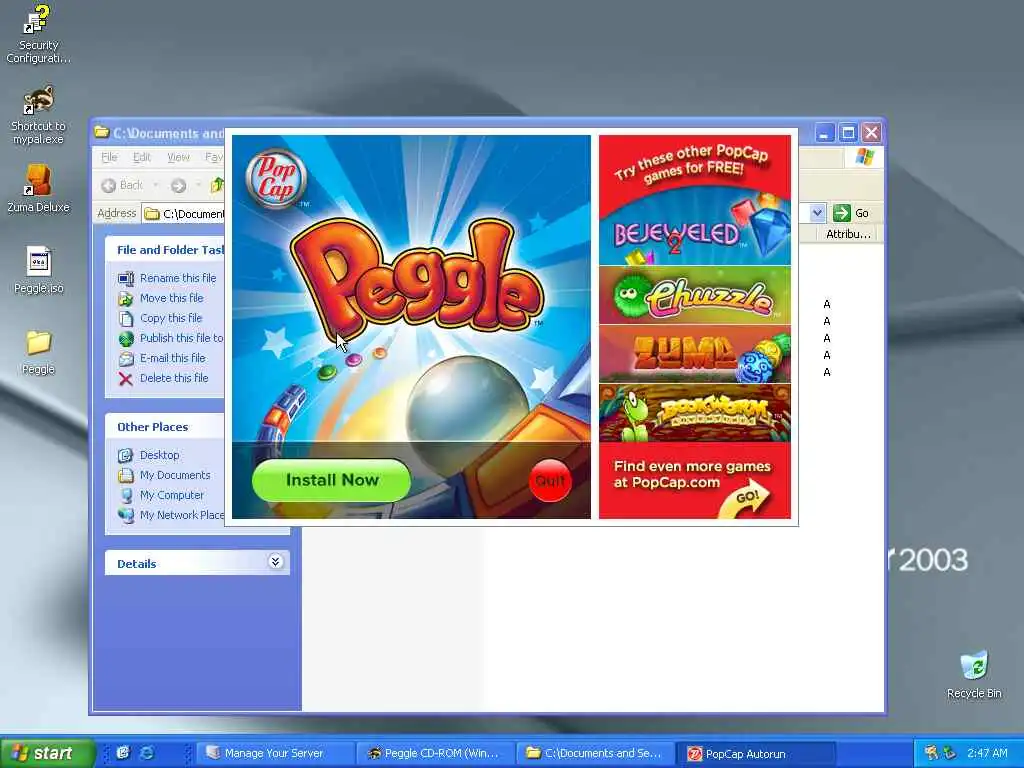The width and height of the screenshot is (1024, 768).
Task: Click the My Computer icon in Other Places
Action: (x=125, y=496)
